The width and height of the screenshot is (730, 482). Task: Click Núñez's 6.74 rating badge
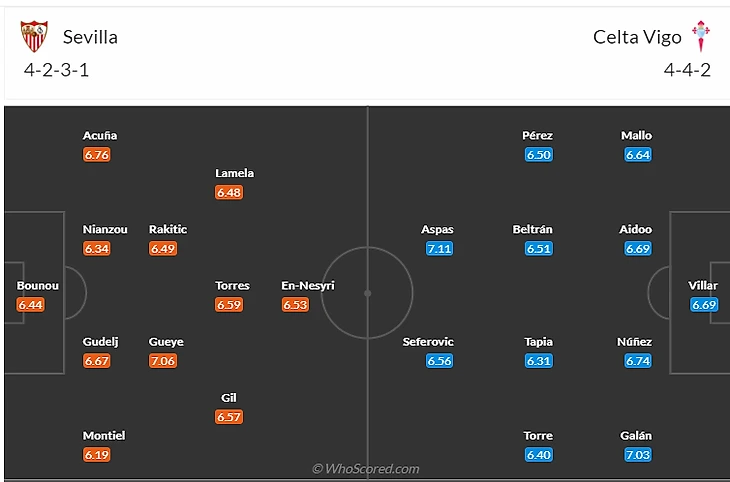[637, 361]
